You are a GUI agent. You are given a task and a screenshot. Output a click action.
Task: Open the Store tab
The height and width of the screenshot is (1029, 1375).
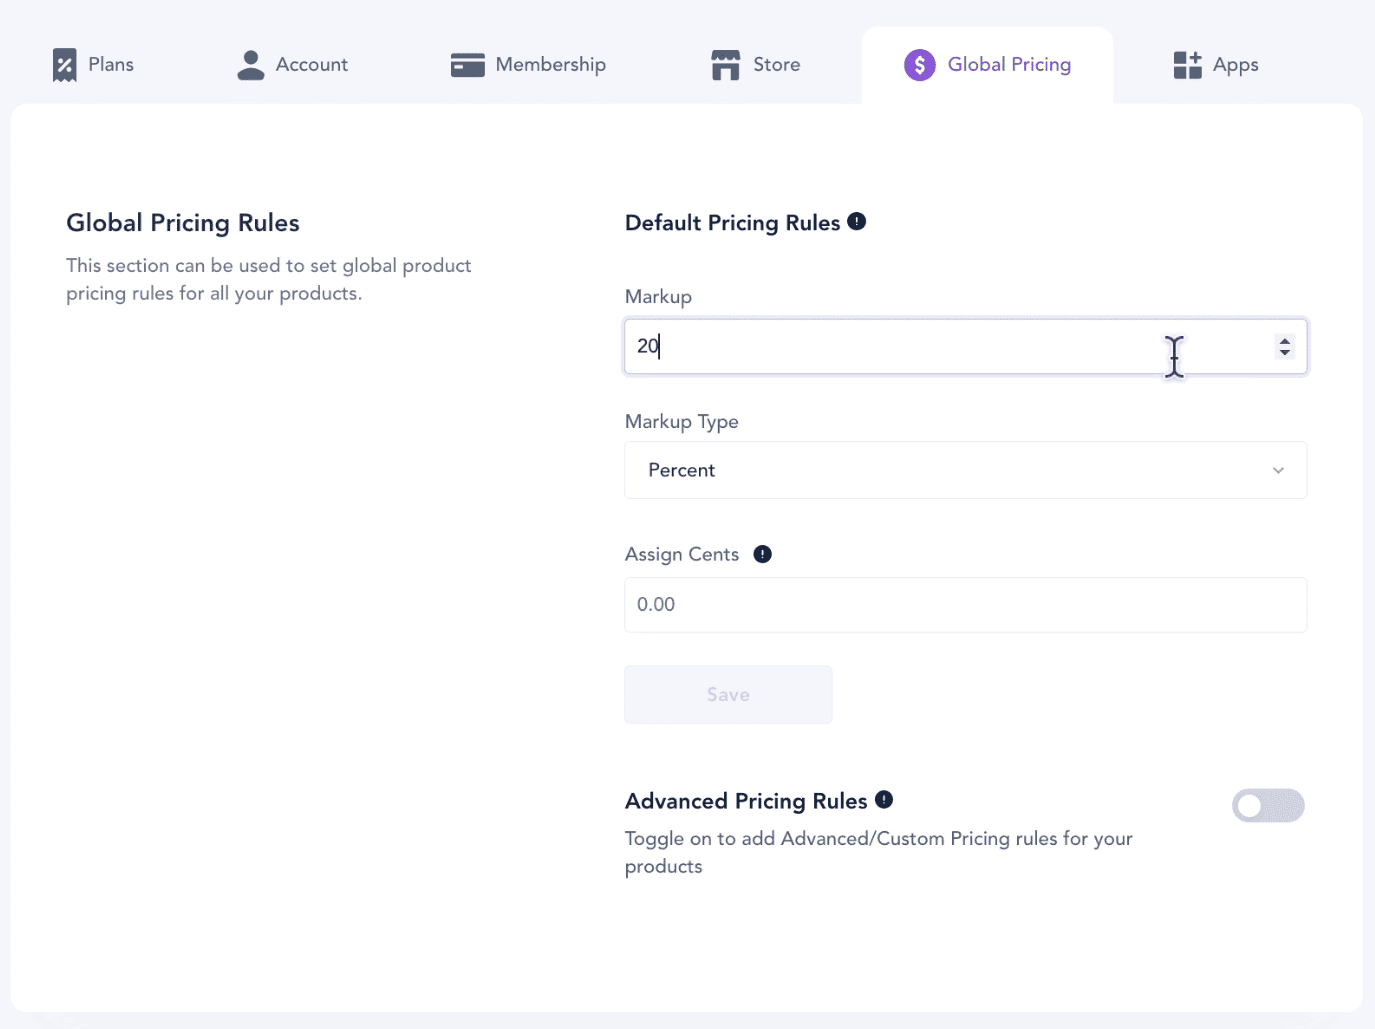[x=756, y=65]
